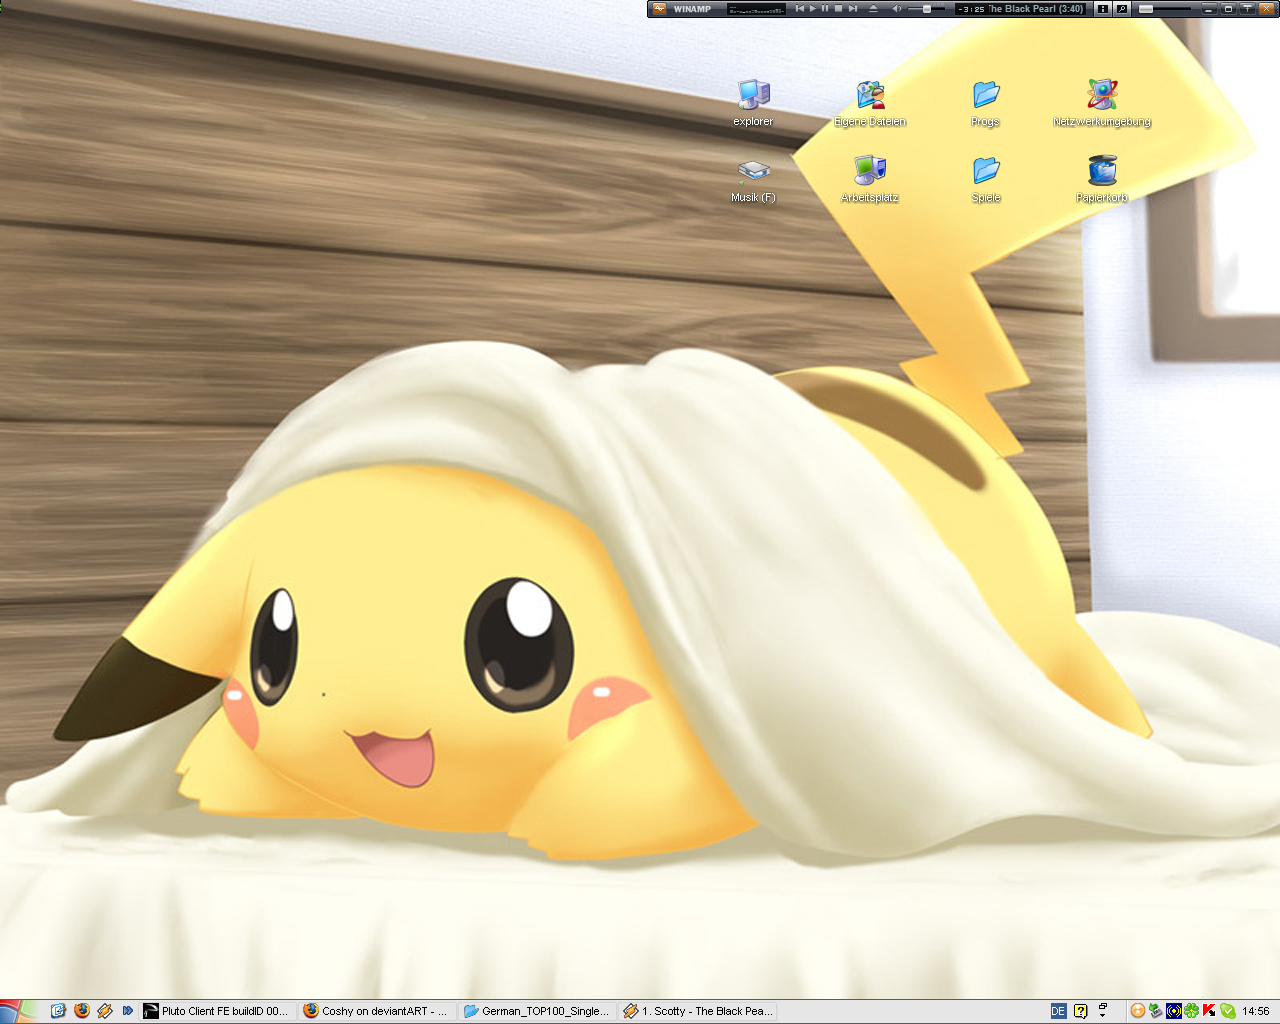This screenshot has width=1280, height=1024.
Task: Switch to German_TOP100_Single folder window
Action: pos(537,1011)
